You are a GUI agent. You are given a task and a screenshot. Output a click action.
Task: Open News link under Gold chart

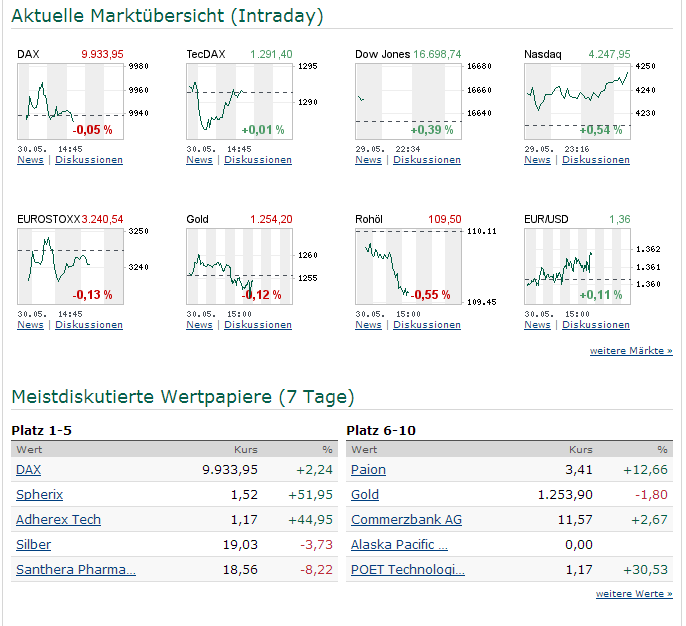click(x=199, y=325)
